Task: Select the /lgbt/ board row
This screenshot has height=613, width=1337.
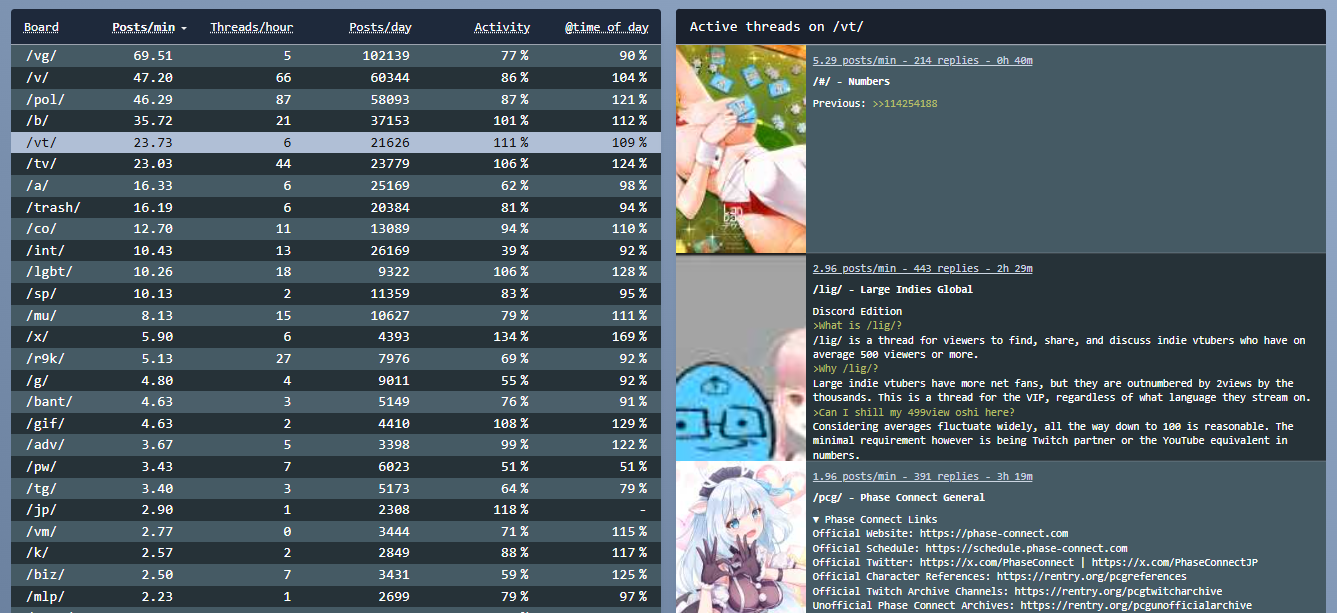Action: click(x=336, y=272)
